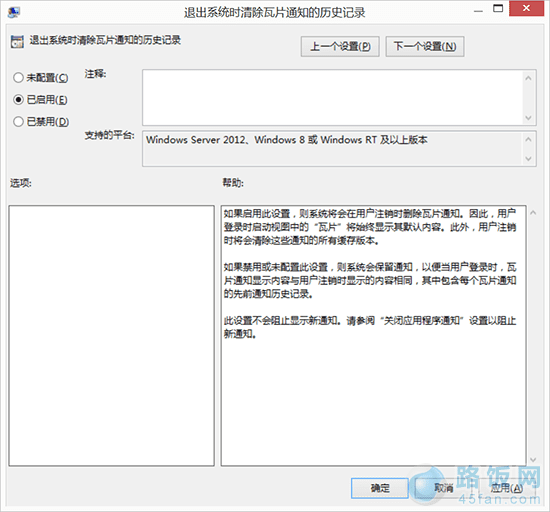Screen dimensions: 550x512
Task: Click the 应用(A) button
Action: 507,488
